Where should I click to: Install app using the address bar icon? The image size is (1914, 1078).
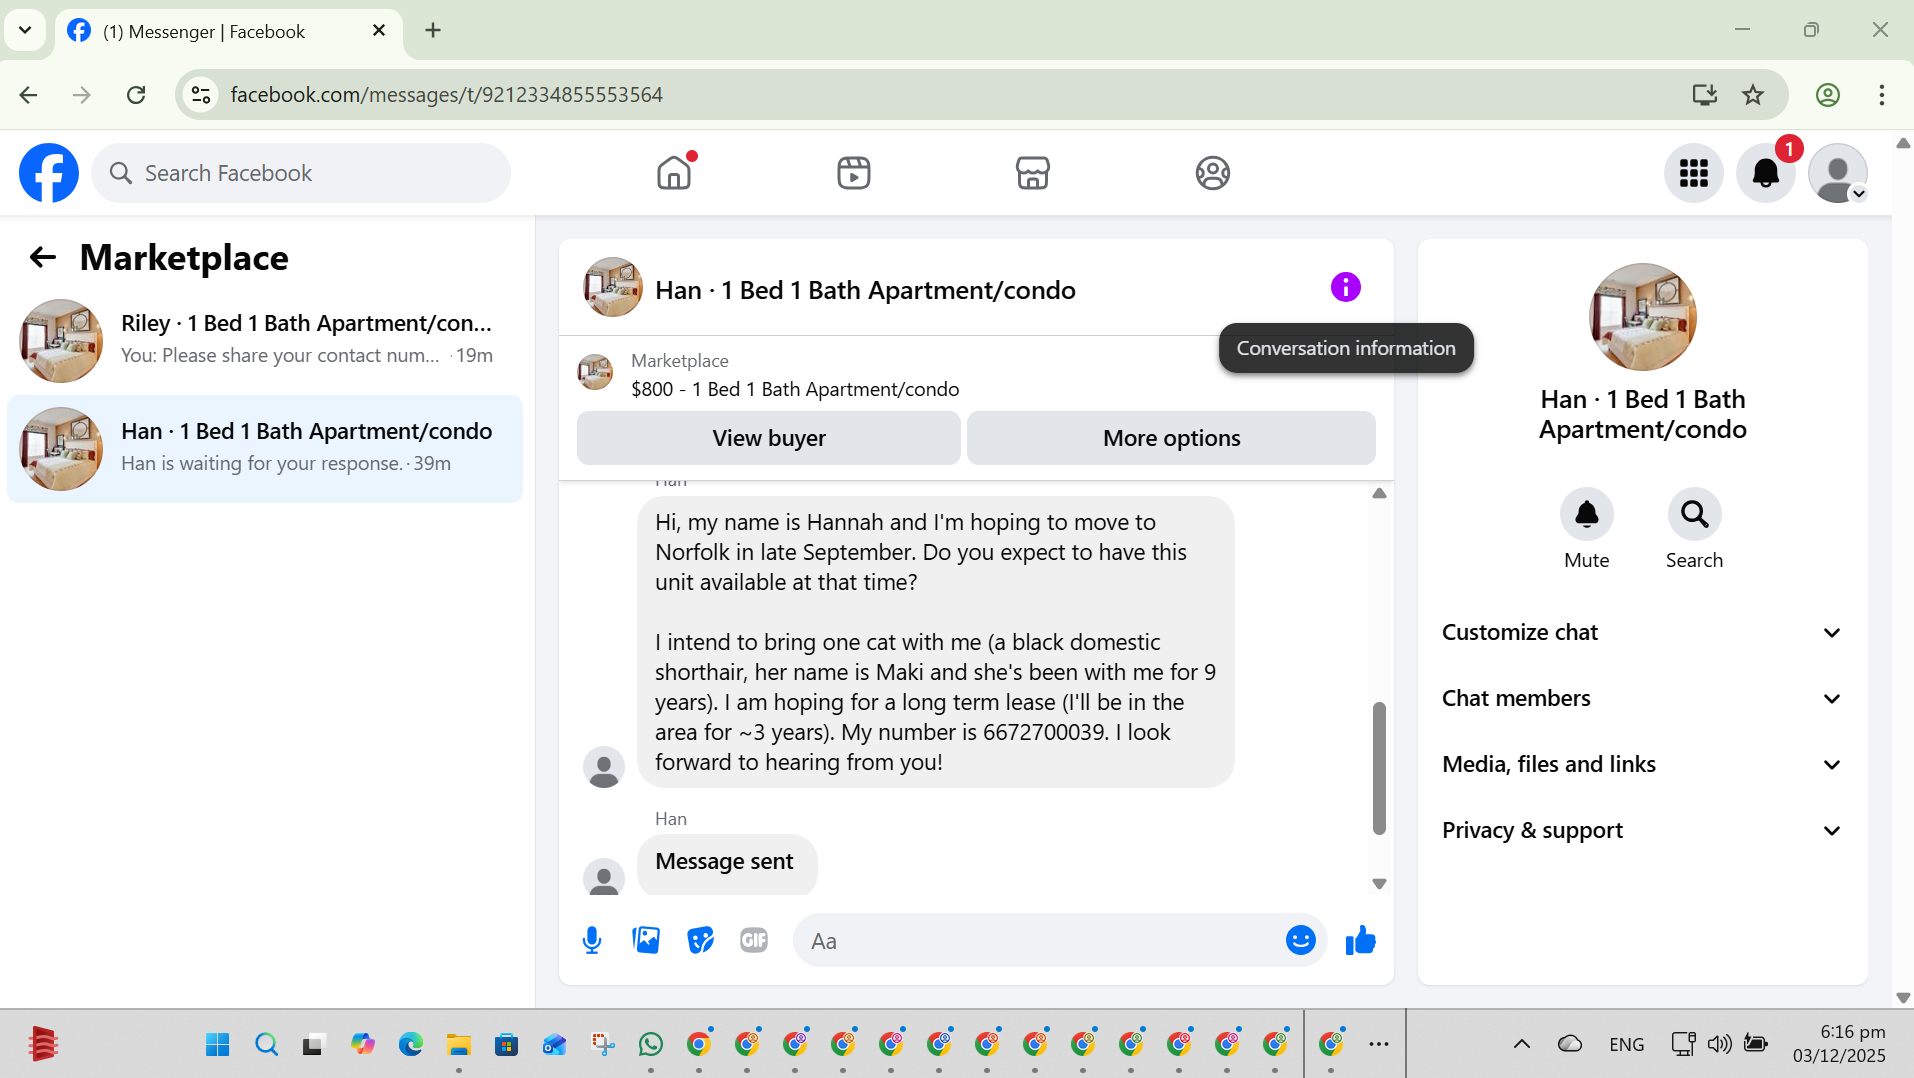(1704, 95)
